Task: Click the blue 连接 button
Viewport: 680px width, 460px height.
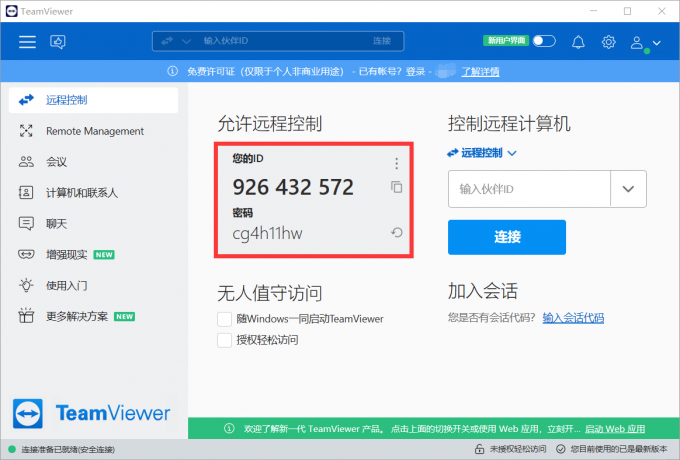Action: click(506, 237)
